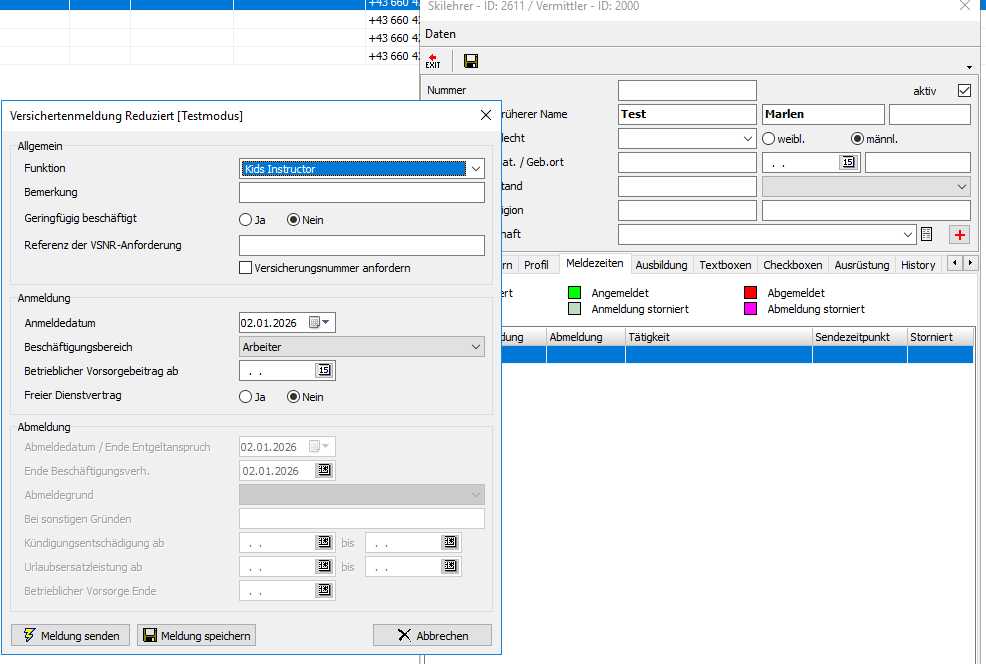Select Ja for Geringfügig beschäftigt
This screenshot has width=986, height=664.
coord(245,220)
